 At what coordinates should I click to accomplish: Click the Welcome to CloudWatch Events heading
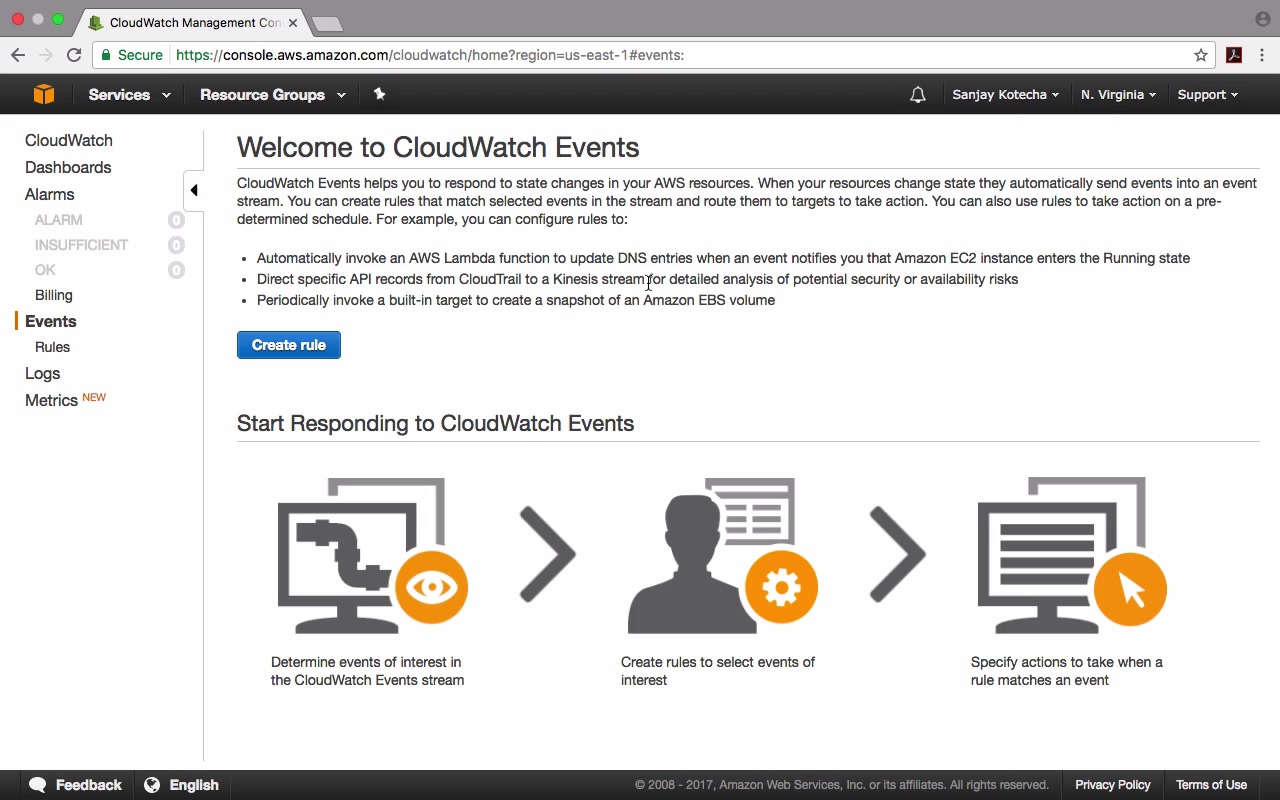[x=438, y=147]
